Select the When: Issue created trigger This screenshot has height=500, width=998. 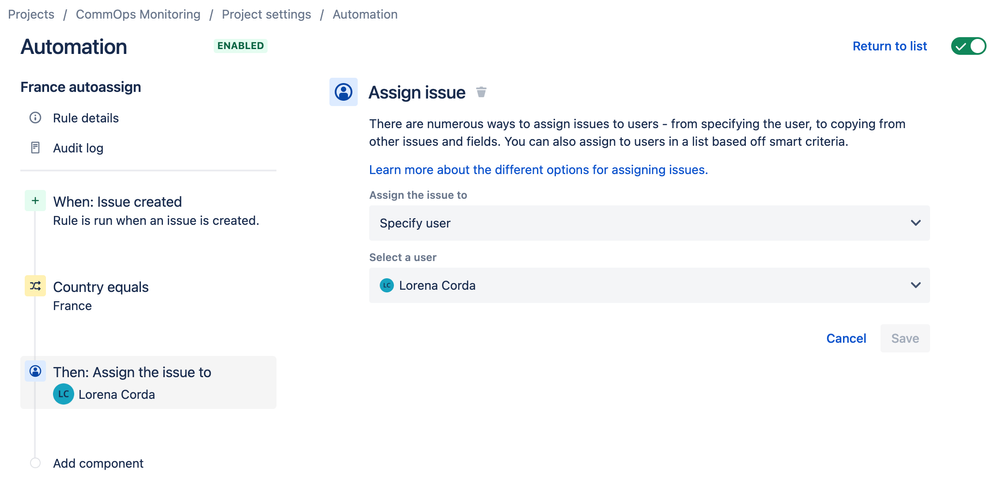tap(117, 202)
